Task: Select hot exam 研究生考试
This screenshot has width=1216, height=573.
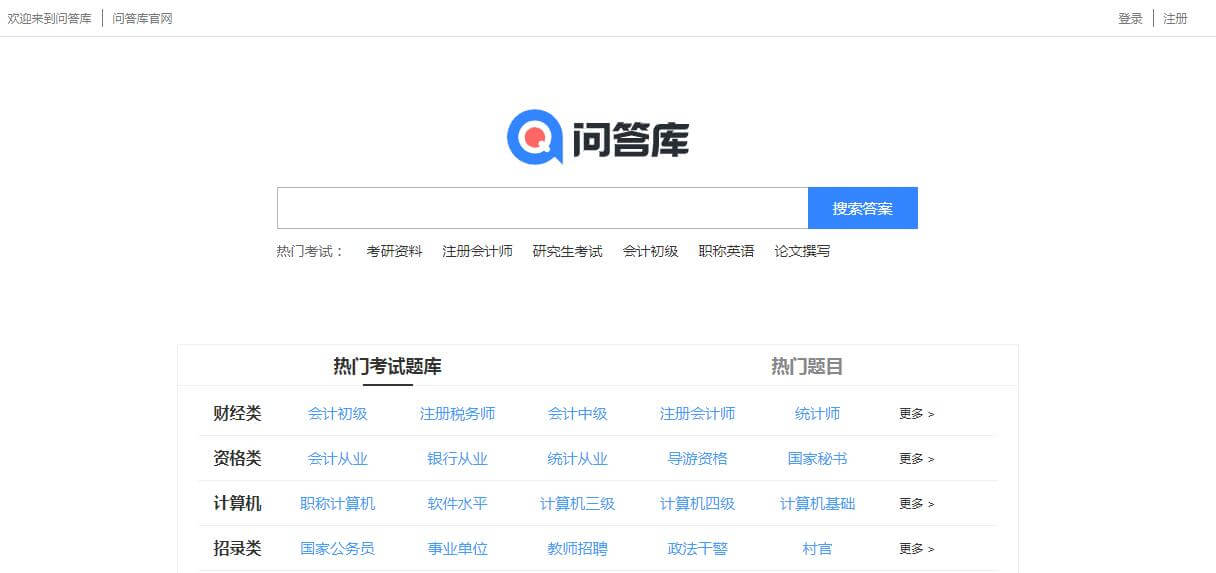Action: click(x=567, y=251)
